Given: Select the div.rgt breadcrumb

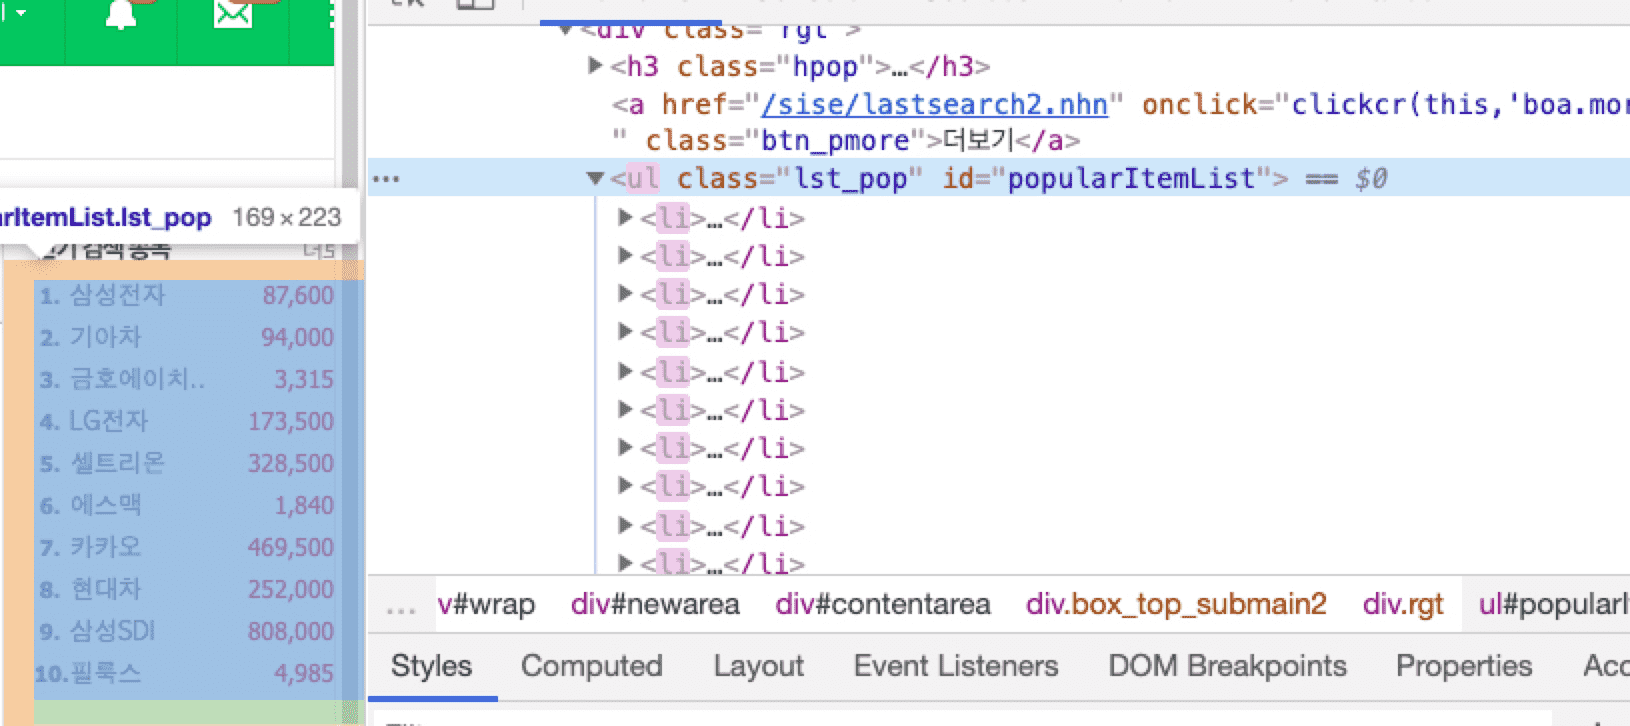Looking at the screenshot, I should coord(1403,604).
